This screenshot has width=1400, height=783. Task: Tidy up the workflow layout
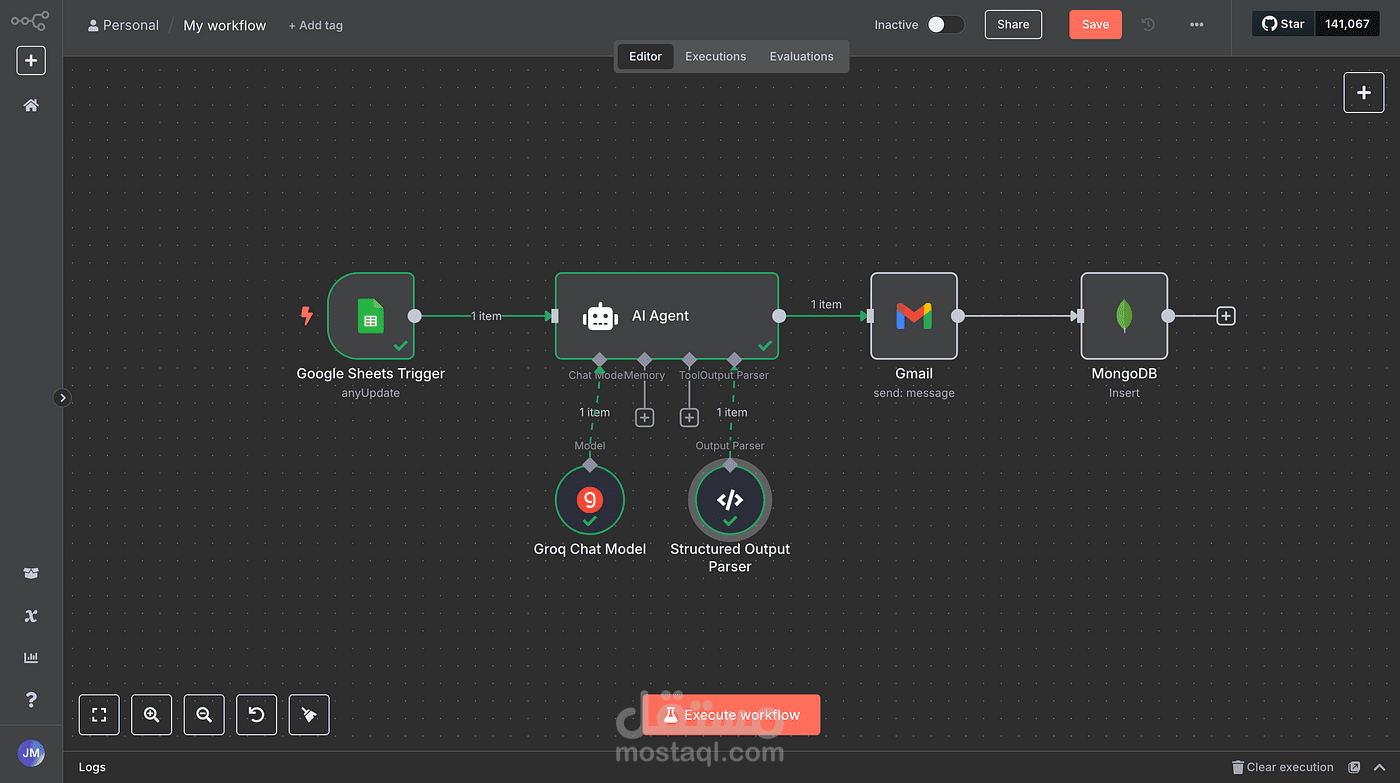[309, 715]
